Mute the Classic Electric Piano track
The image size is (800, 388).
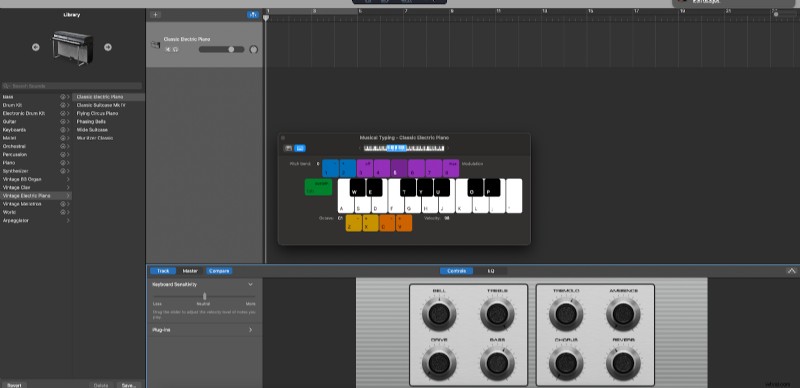(x=168, y=50)
